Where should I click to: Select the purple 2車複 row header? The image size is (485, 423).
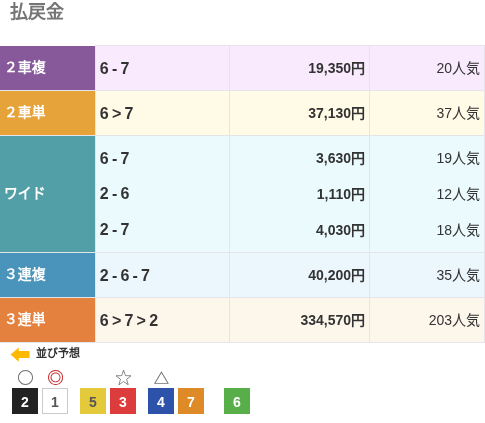click(47, 68)
